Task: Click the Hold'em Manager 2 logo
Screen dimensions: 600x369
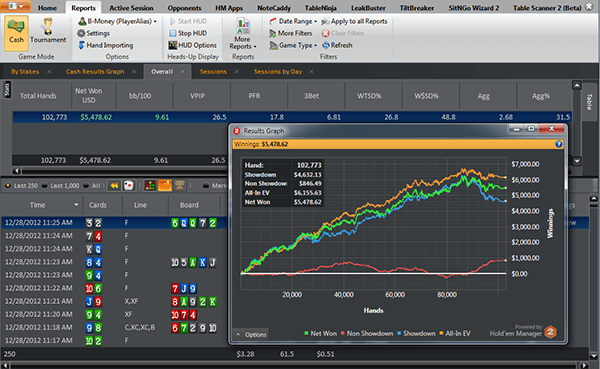Action: click(x=550, y=331)
